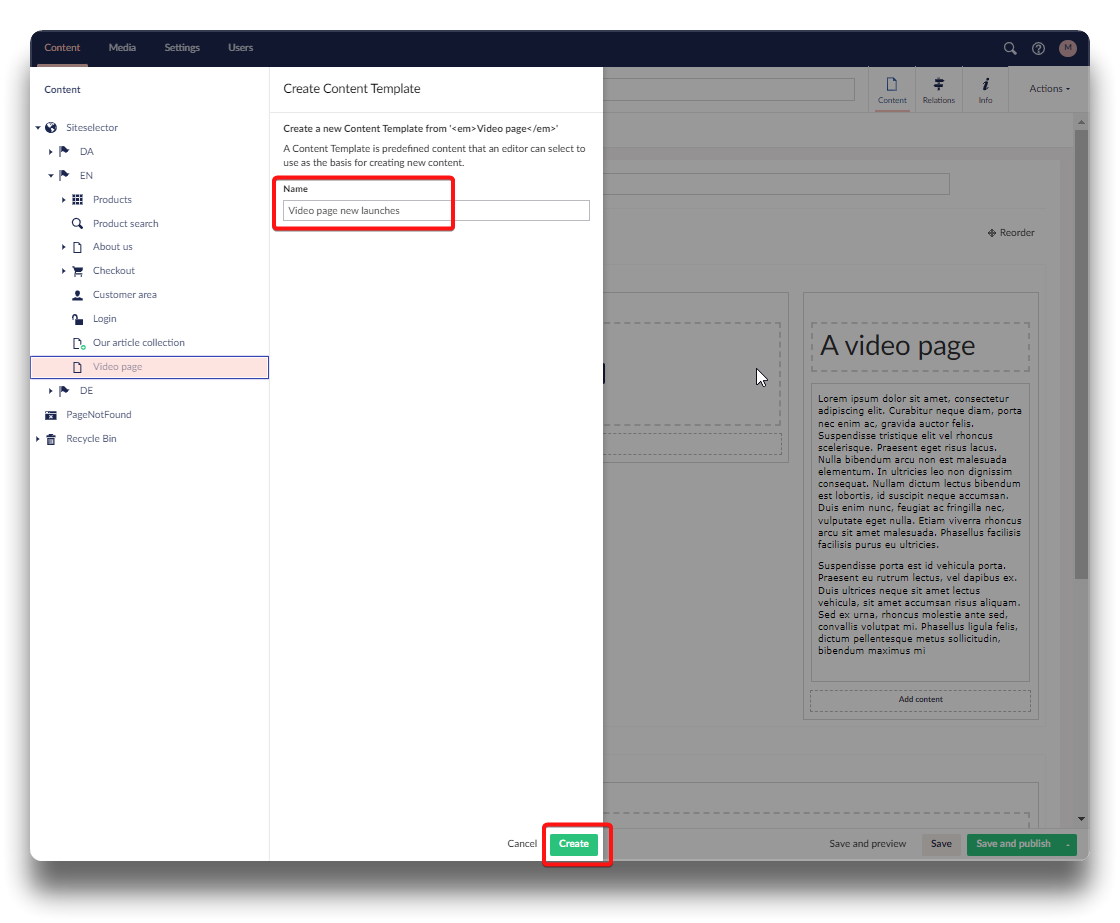Open the Settings section
This screenshot has width=1120, height=923.
[x=182, y=48]
